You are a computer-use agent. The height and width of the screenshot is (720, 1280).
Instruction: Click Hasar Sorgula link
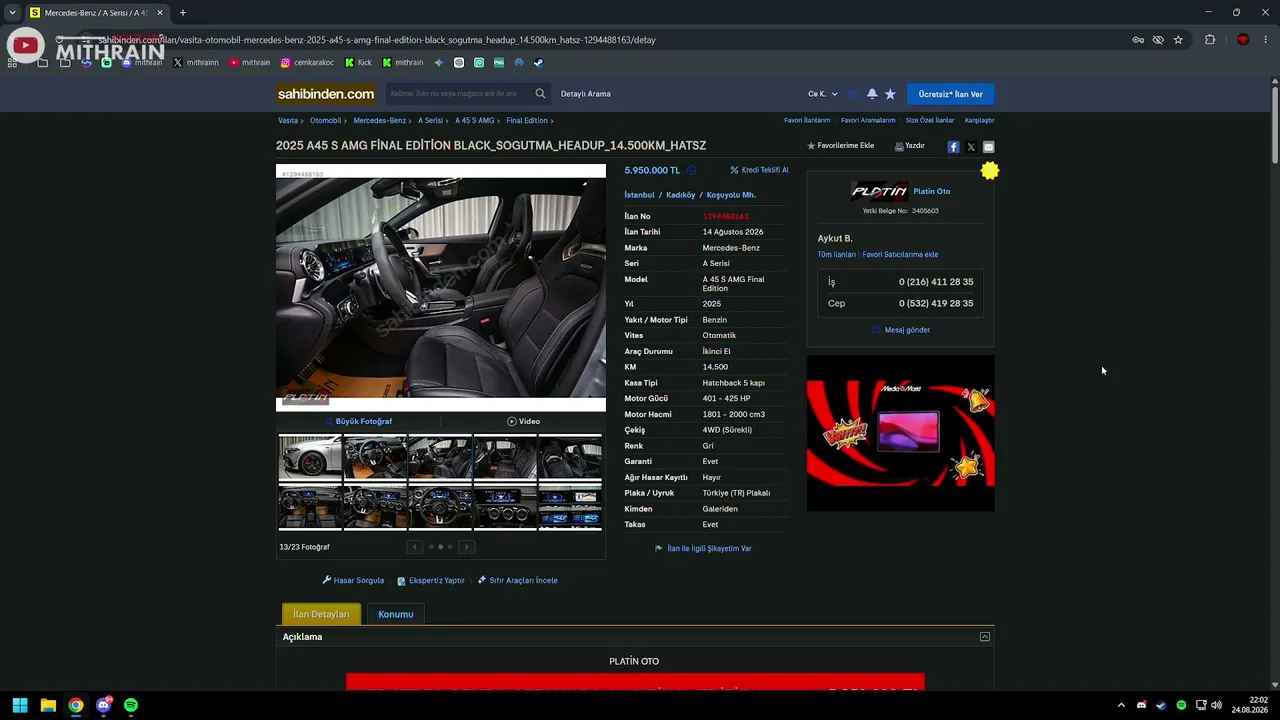pyautogui.click(x=353, y=580)
